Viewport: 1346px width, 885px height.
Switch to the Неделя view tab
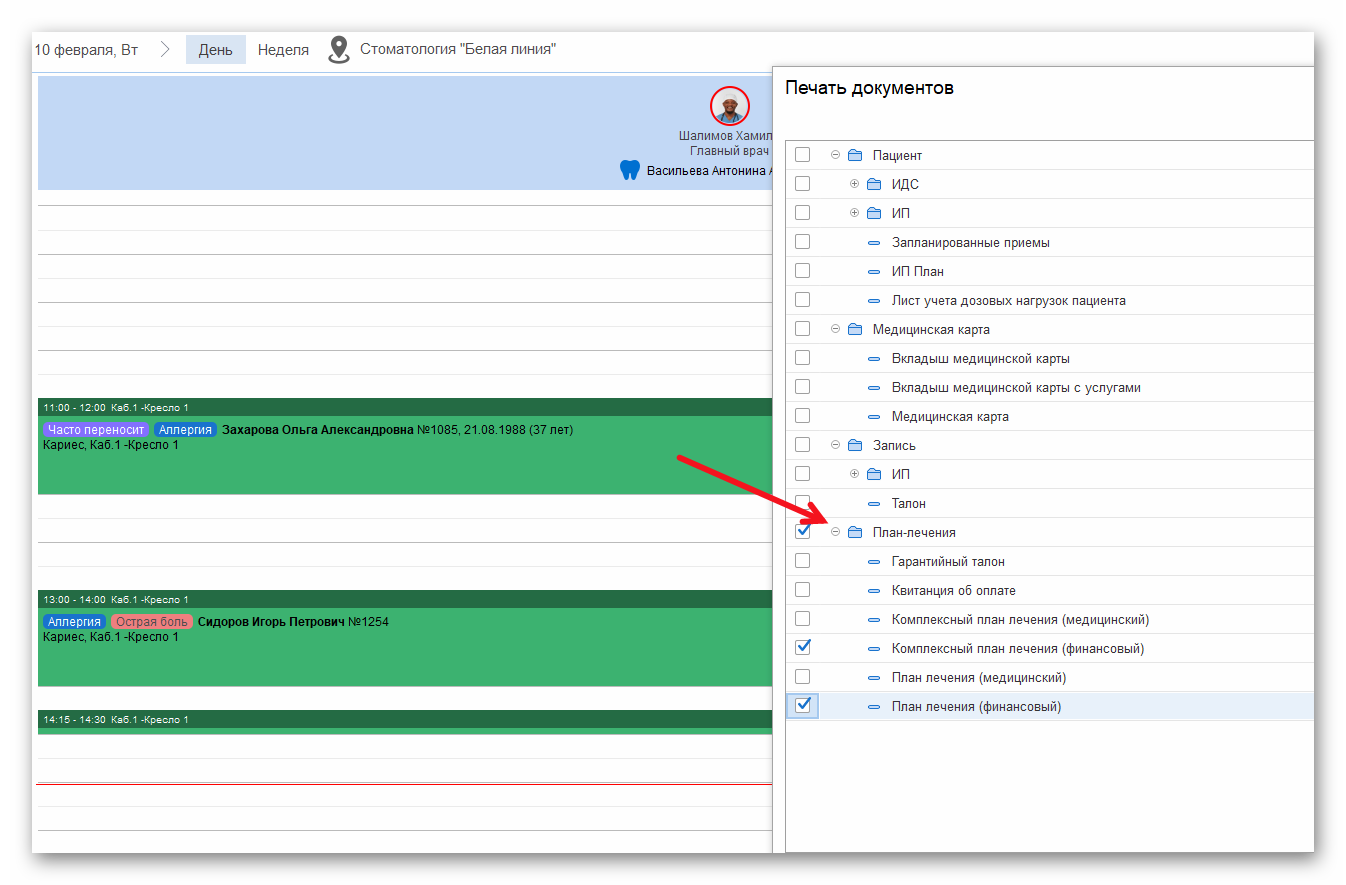point(283,49)
